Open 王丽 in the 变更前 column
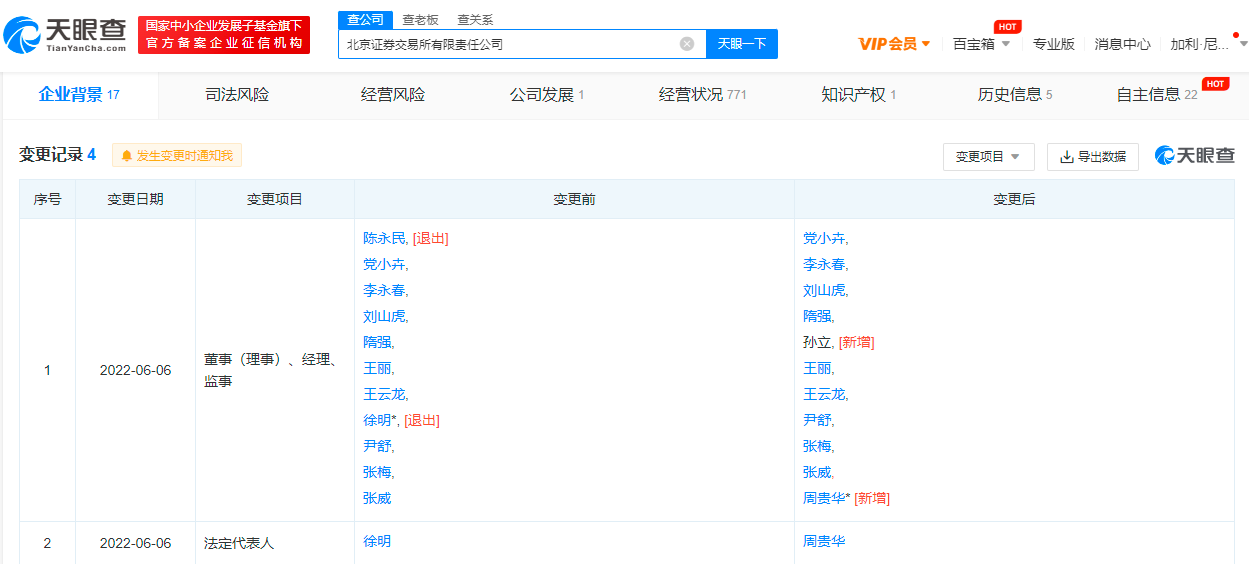1249x564 pixels. (377, 368)
